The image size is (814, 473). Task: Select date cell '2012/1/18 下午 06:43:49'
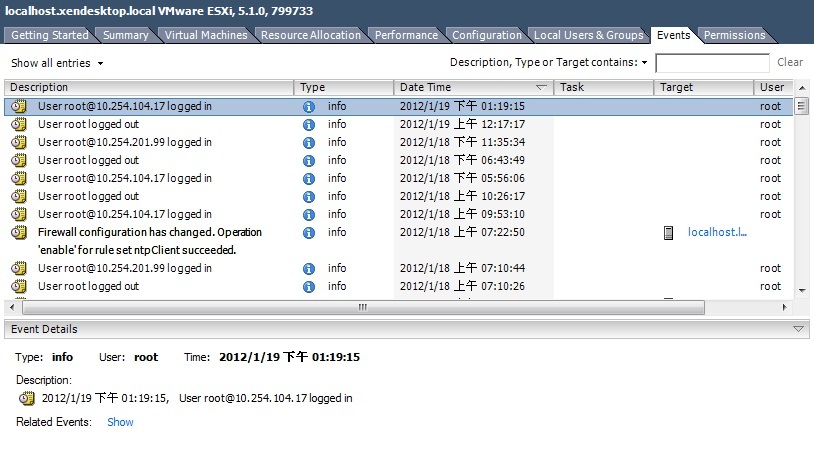pyautogui.click(x=462, y=160)
